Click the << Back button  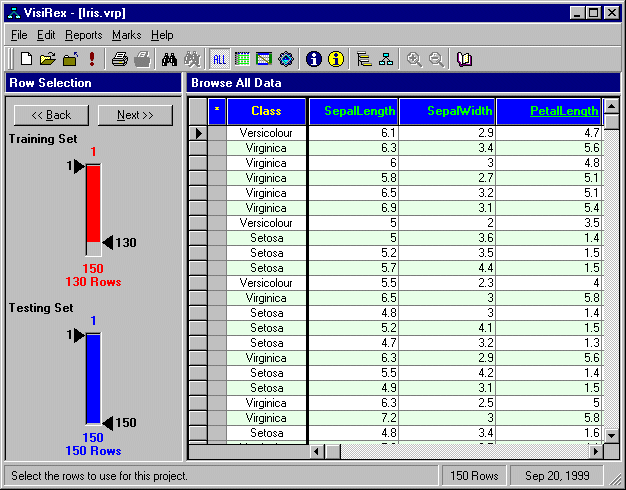(x=52, y=115)
